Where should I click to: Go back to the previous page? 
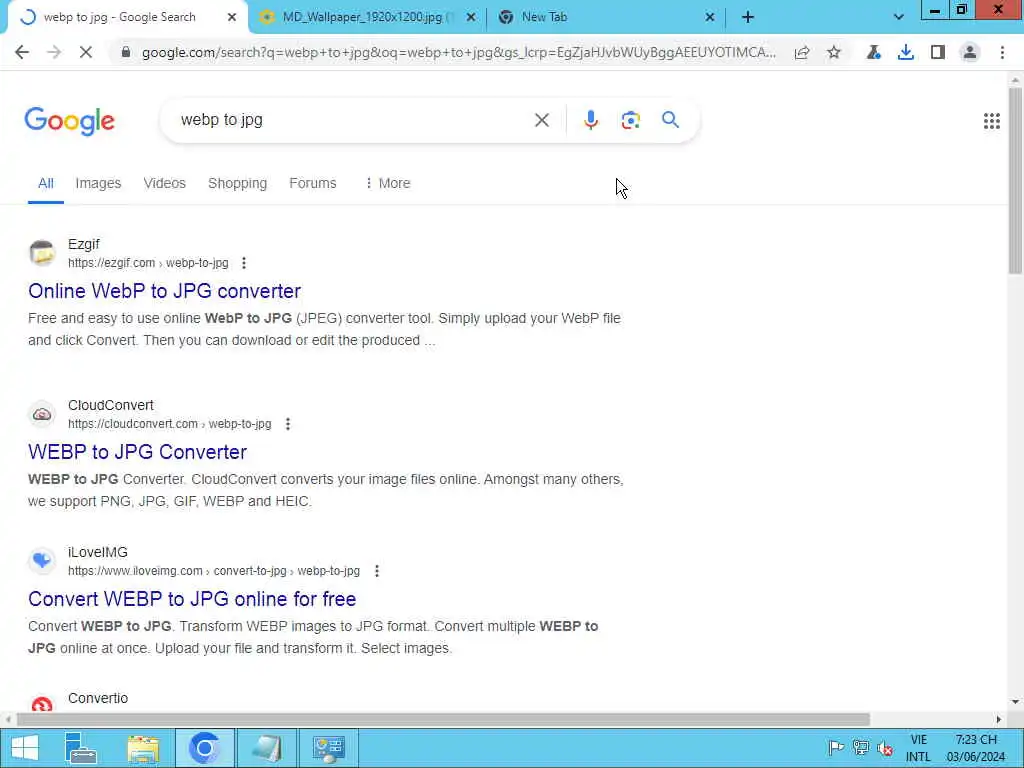click(x=22, y=52)
